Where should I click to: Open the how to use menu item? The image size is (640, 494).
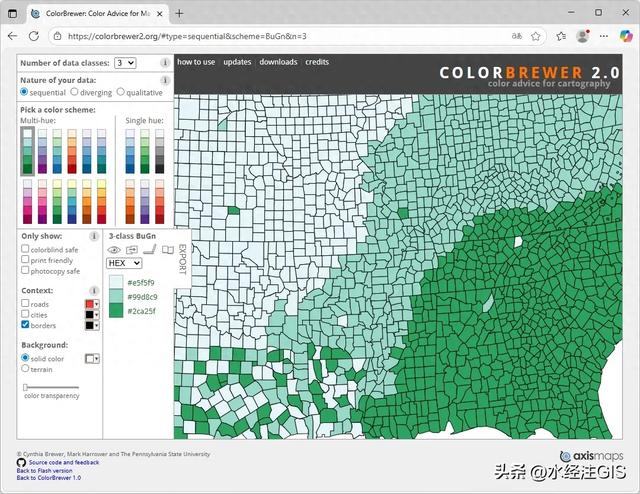(x=196, y=62)
